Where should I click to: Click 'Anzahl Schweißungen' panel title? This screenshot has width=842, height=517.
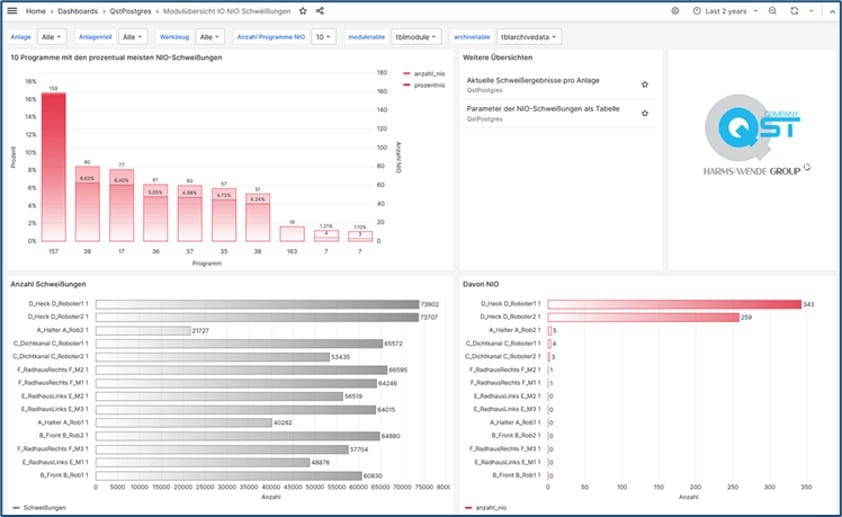pyautogui.click(x=48, y=284)
